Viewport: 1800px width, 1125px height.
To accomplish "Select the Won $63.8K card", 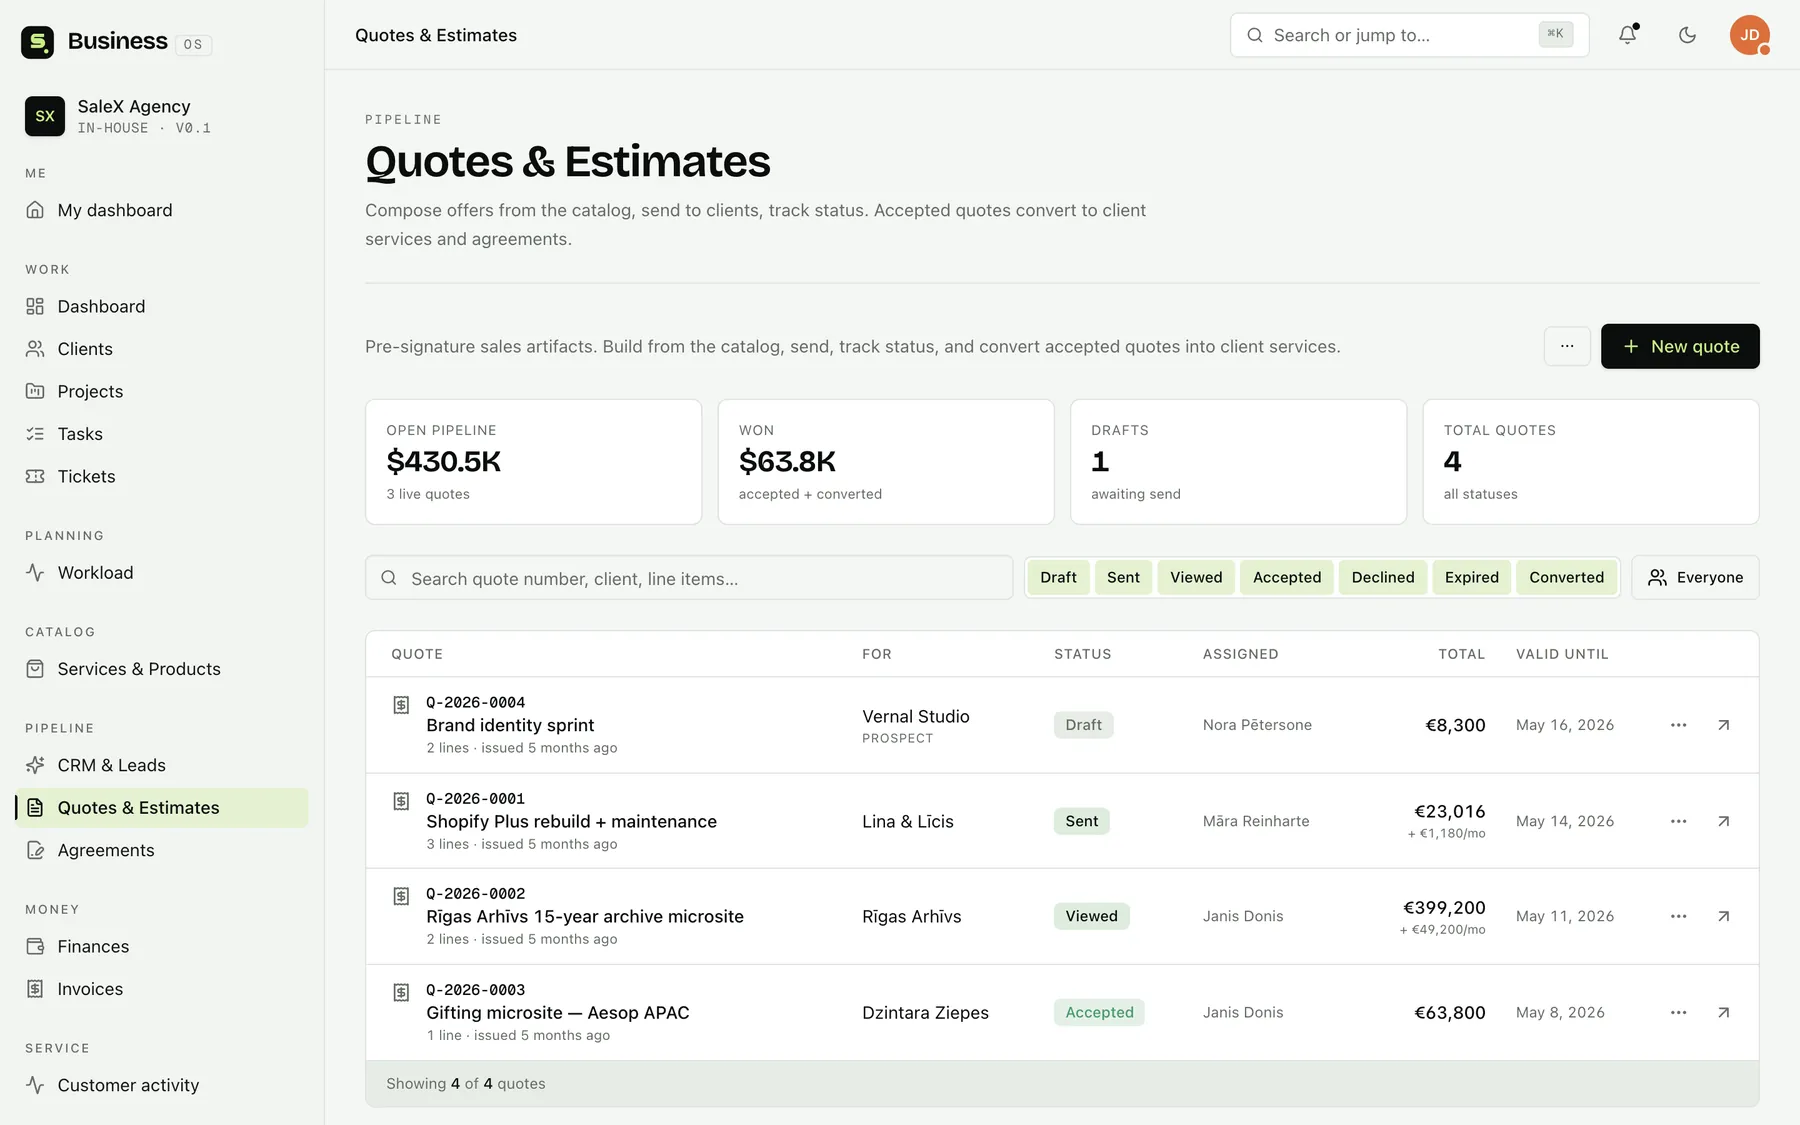I will [886, 462].
